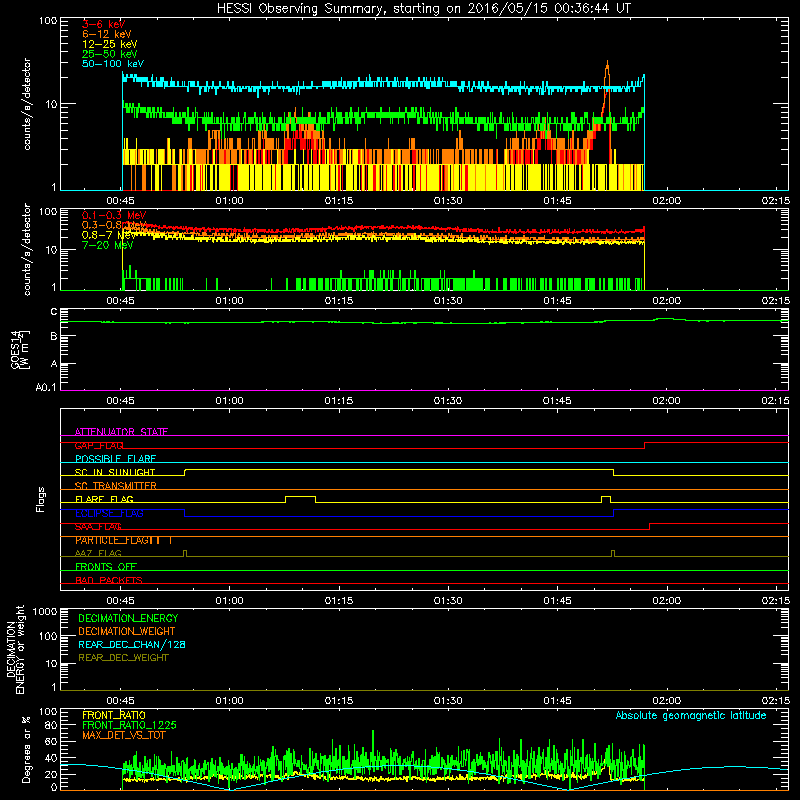Screen dimensions: 800x800
Task: Click the MAX_DET_VS_TOT legend label
Action: coord(123,735)
